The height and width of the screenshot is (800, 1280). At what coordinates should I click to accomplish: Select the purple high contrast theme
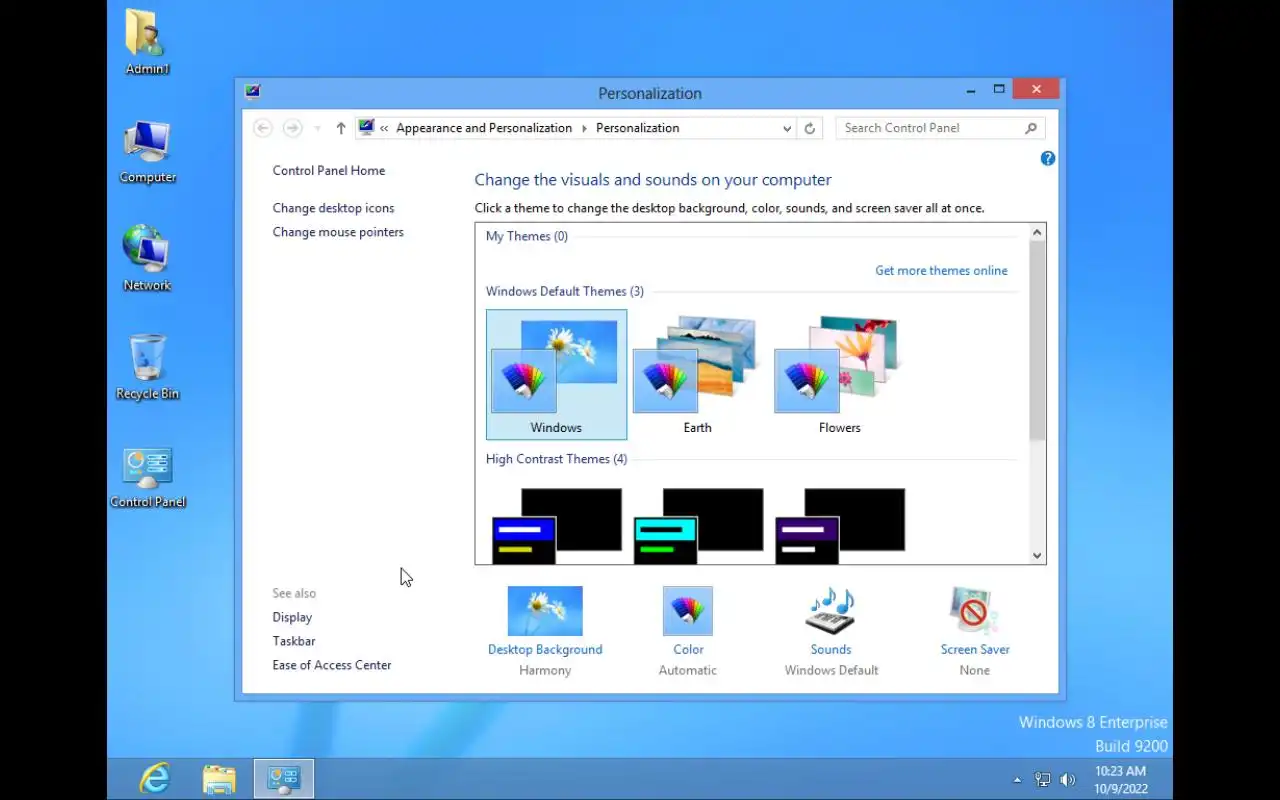[x=840, y=526]
